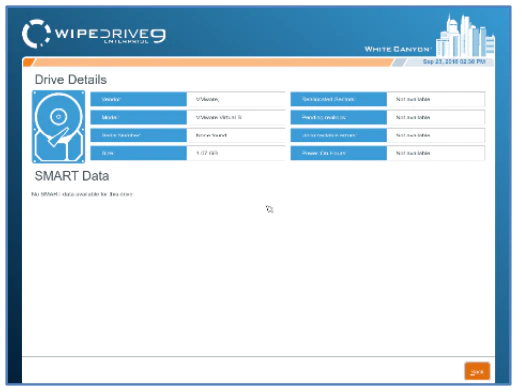Select the VMware vendor value field
The width and height of the screenshot is (522, 392).
pyautogui.click(x=236, y=99)
